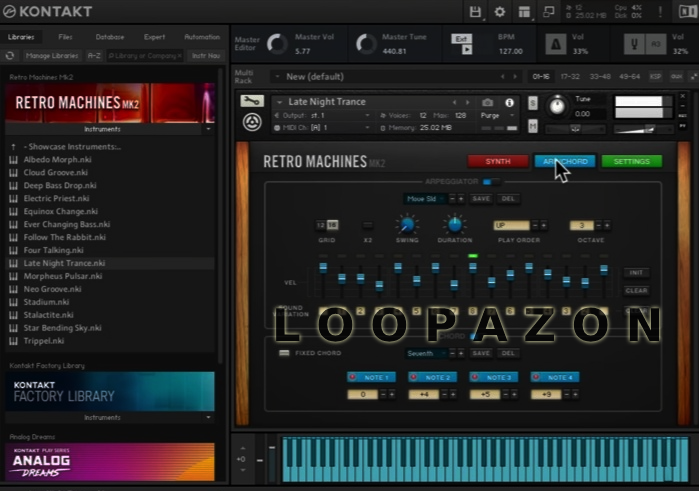699x491 pixels.
Task: Open the Output st. 1 dropdown
Action: [x=322, y=116]
